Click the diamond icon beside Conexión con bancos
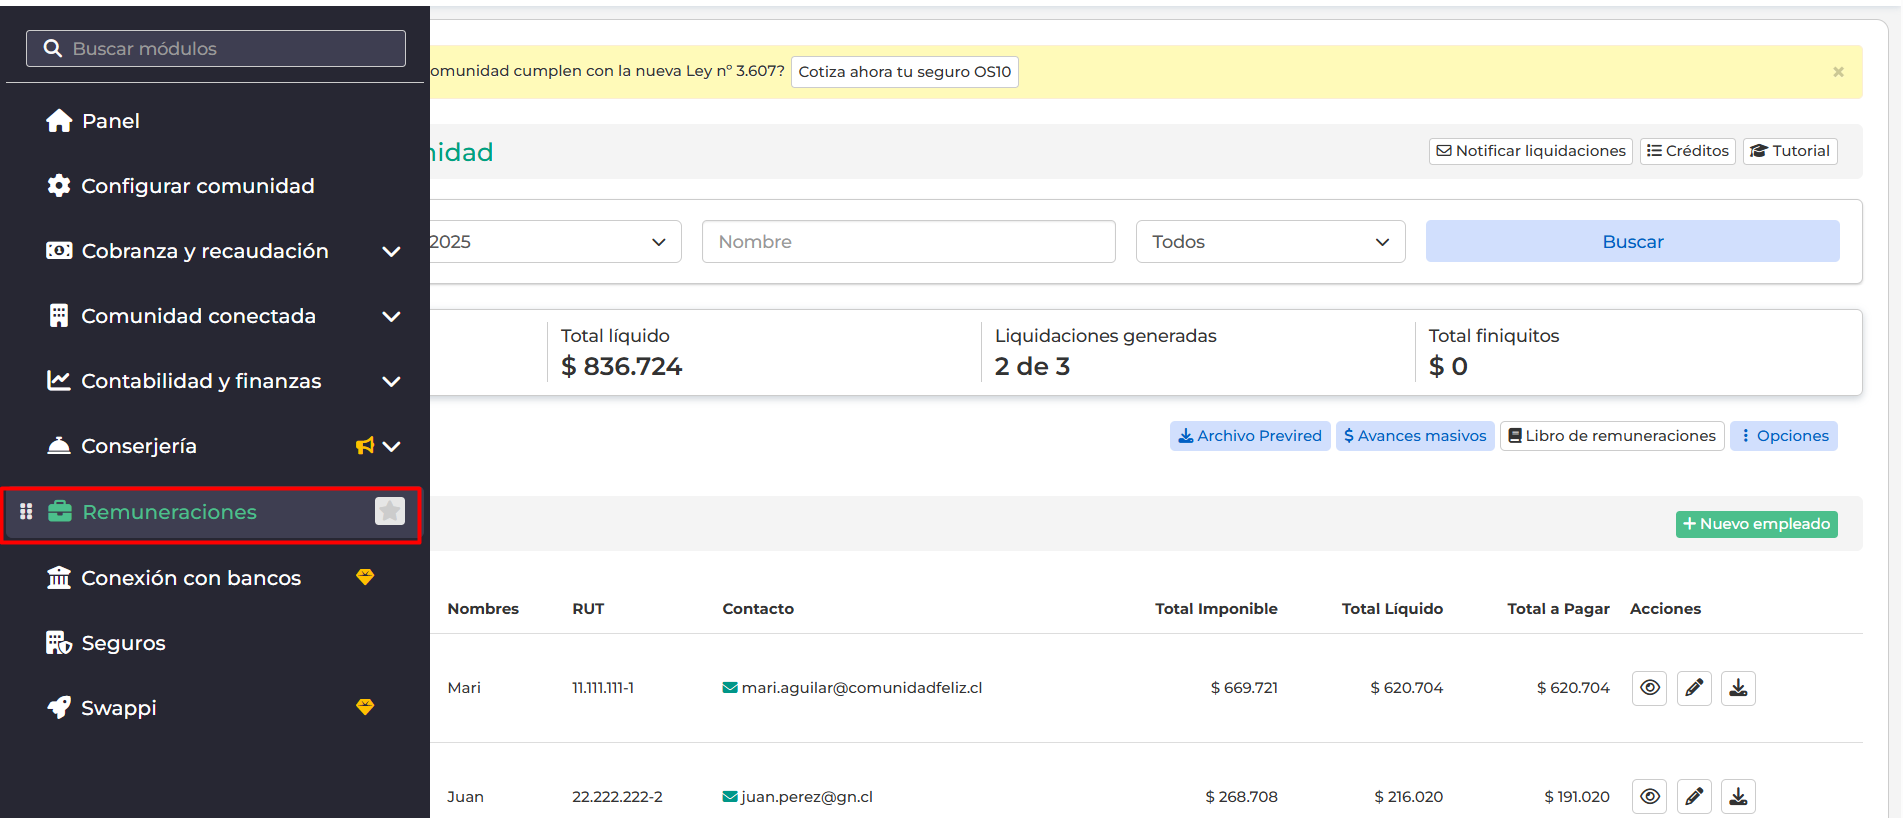Viewport: 1903px width, 818px height. click(x=365, y=577)
